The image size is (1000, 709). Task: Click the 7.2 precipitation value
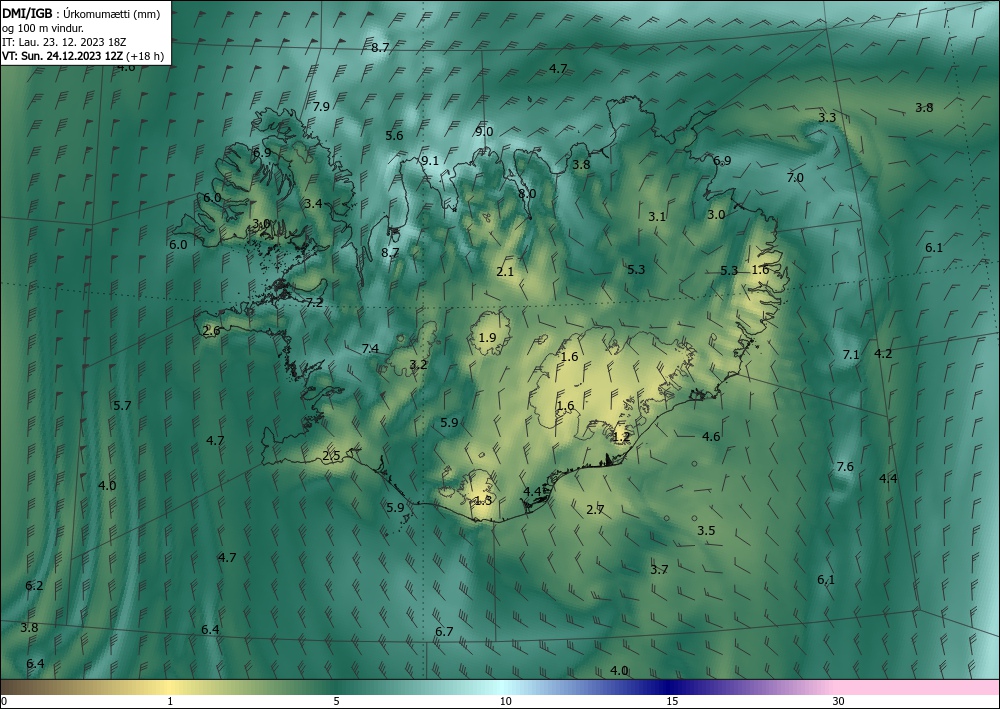(x=314, y=303)
